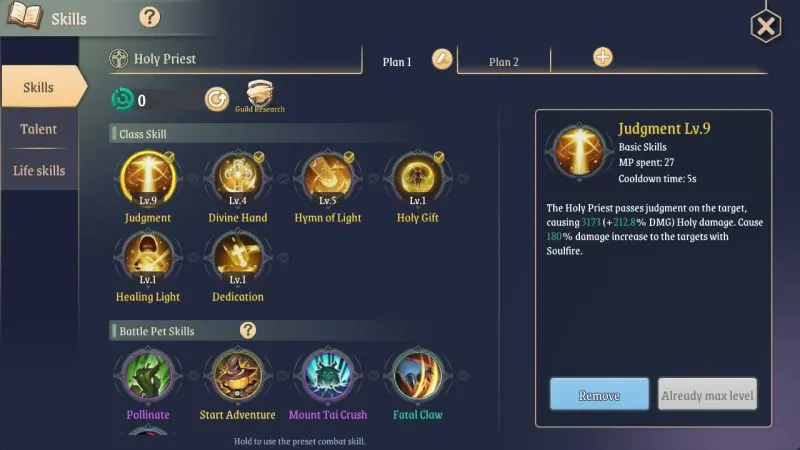Open the Talent side tab

pyautogui.click(x=39, y=129)
